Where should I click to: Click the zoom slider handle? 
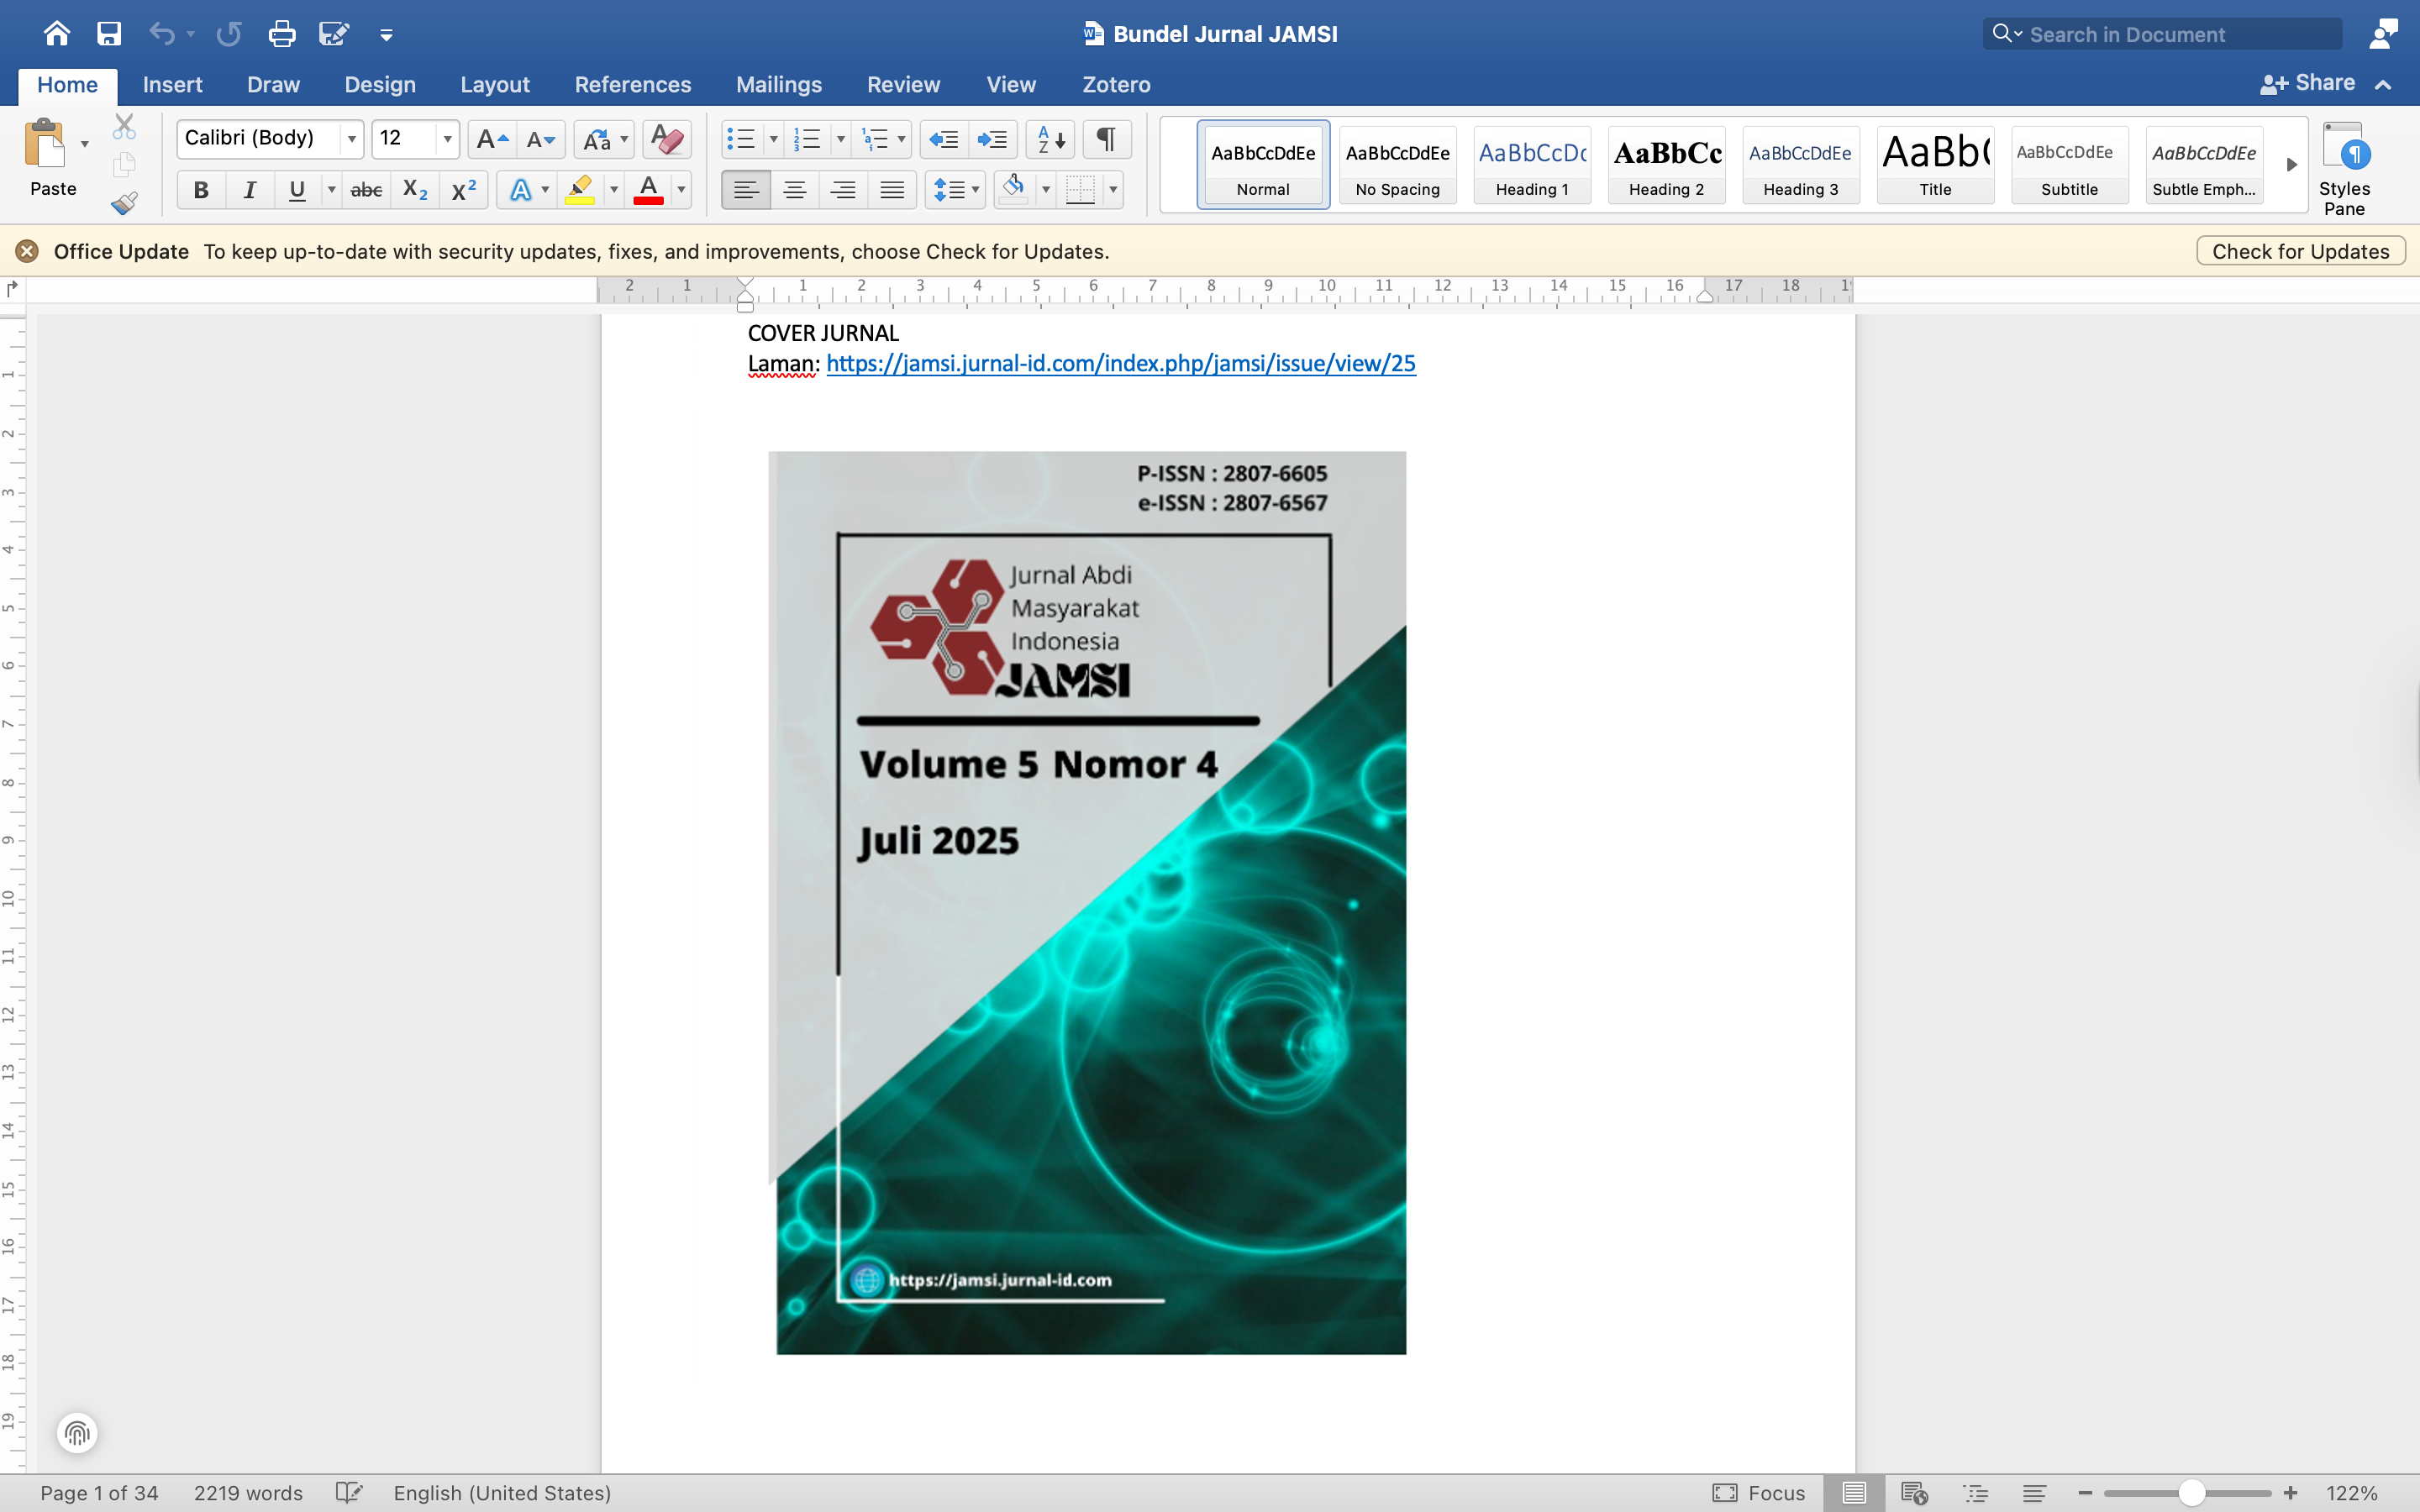(2192, 1493)
